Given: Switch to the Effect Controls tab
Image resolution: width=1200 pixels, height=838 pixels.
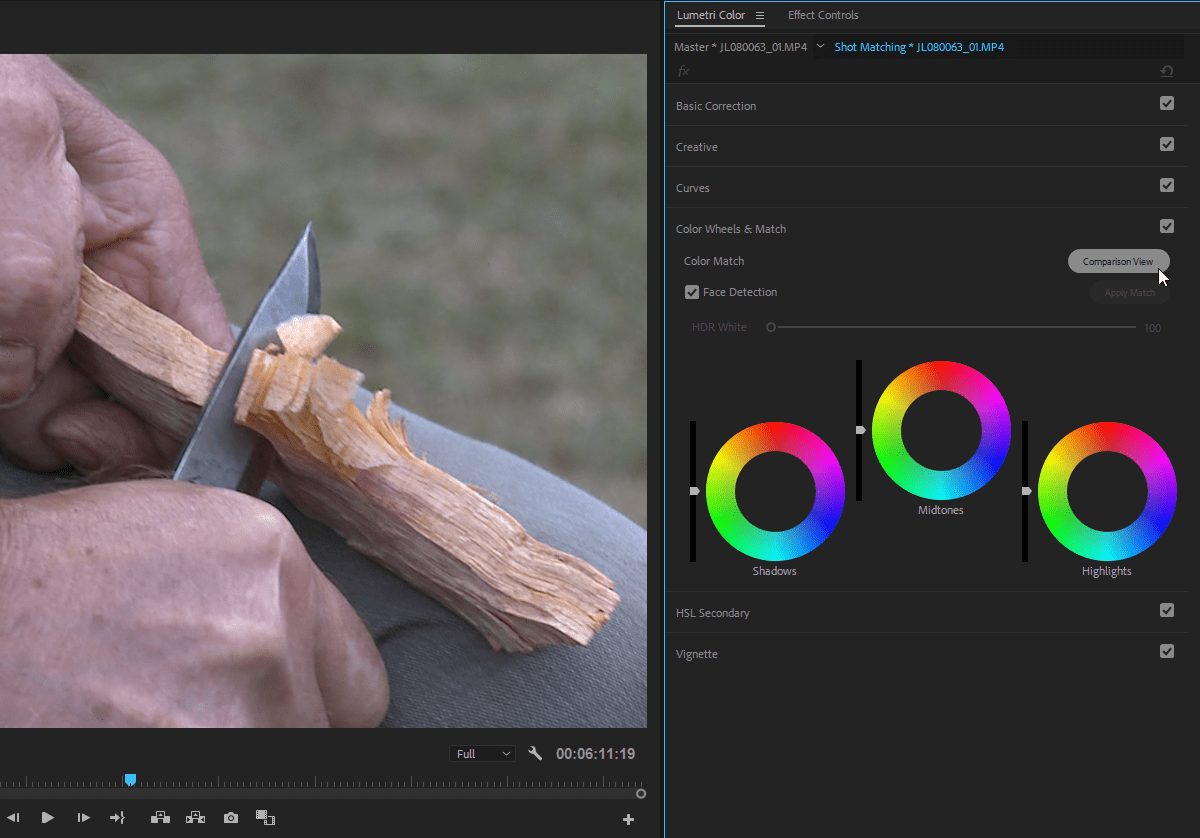Looking at the screenshot, I should (823, 15).
